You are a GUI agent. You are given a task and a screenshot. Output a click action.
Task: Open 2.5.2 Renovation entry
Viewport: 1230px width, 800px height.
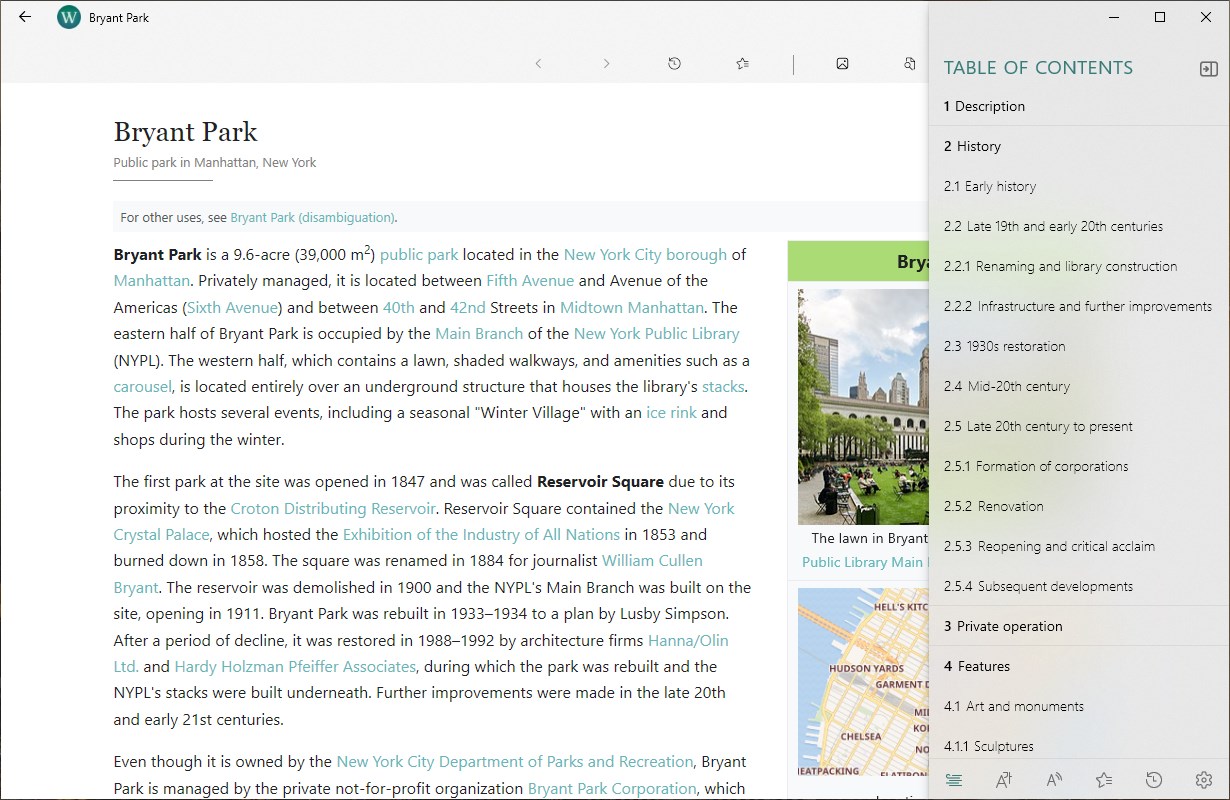[1079, 506]
